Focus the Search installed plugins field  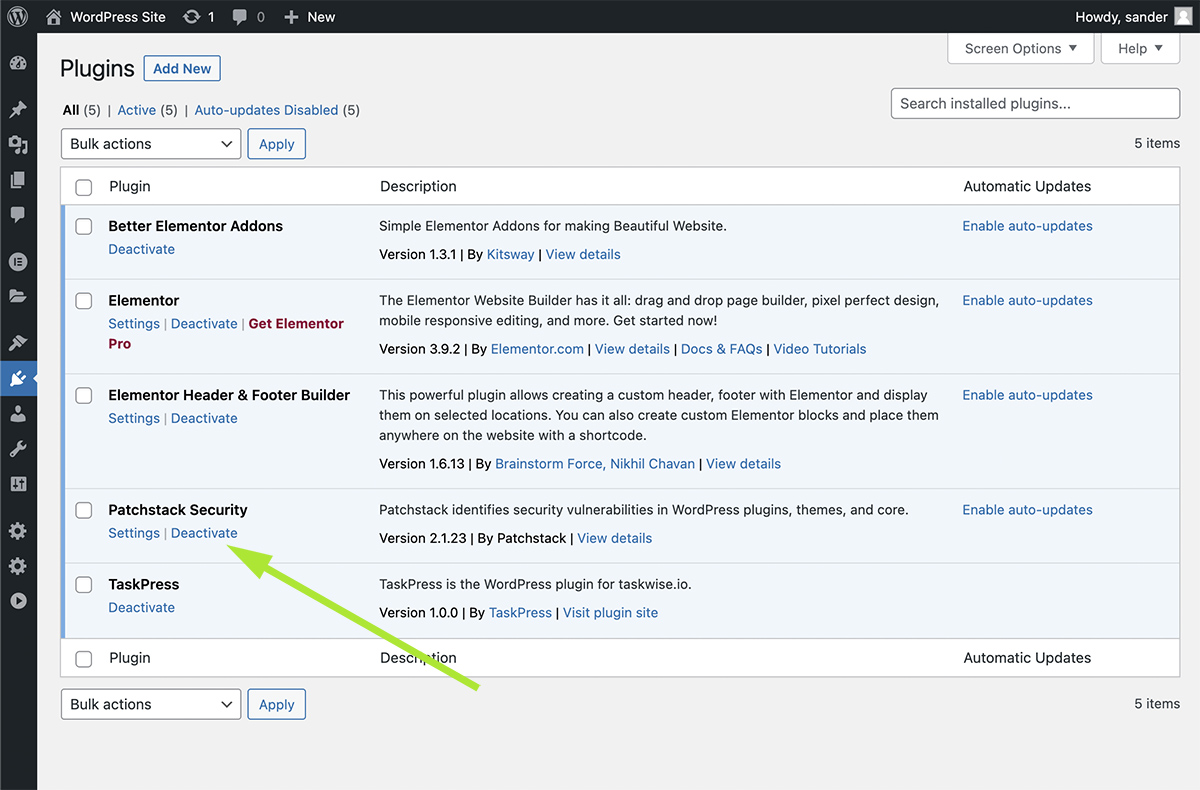point(1035,103)
